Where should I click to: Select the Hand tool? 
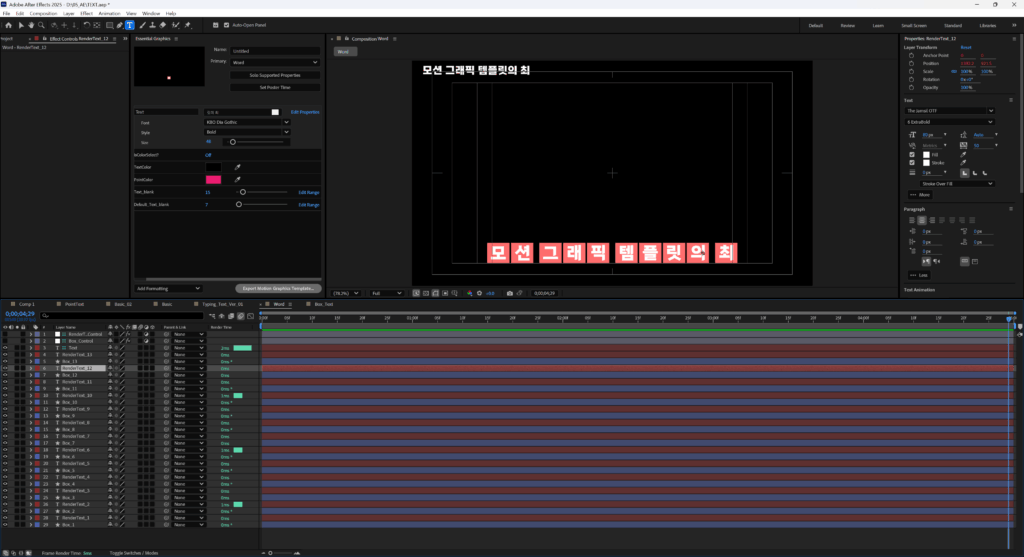pos(31,25)
